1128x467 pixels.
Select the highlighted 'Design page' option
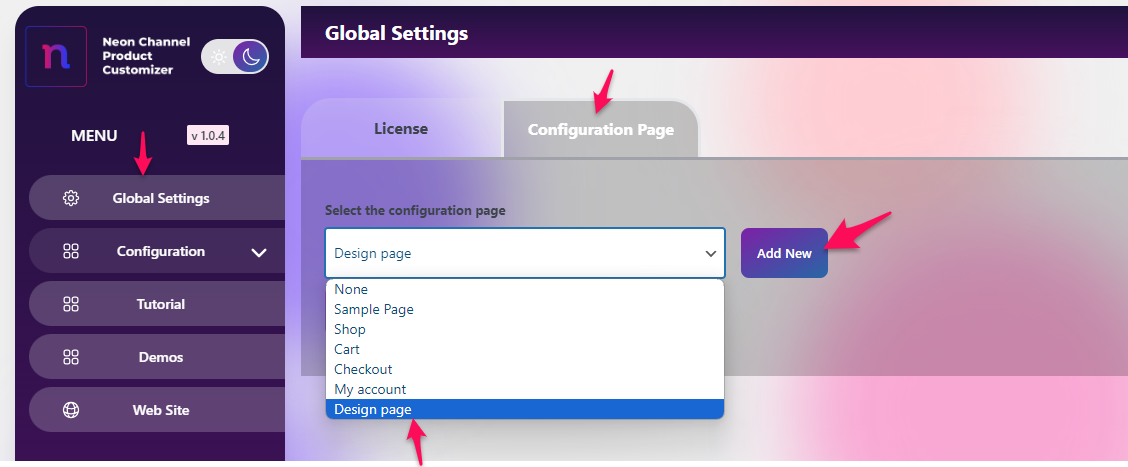click(373, 409)
